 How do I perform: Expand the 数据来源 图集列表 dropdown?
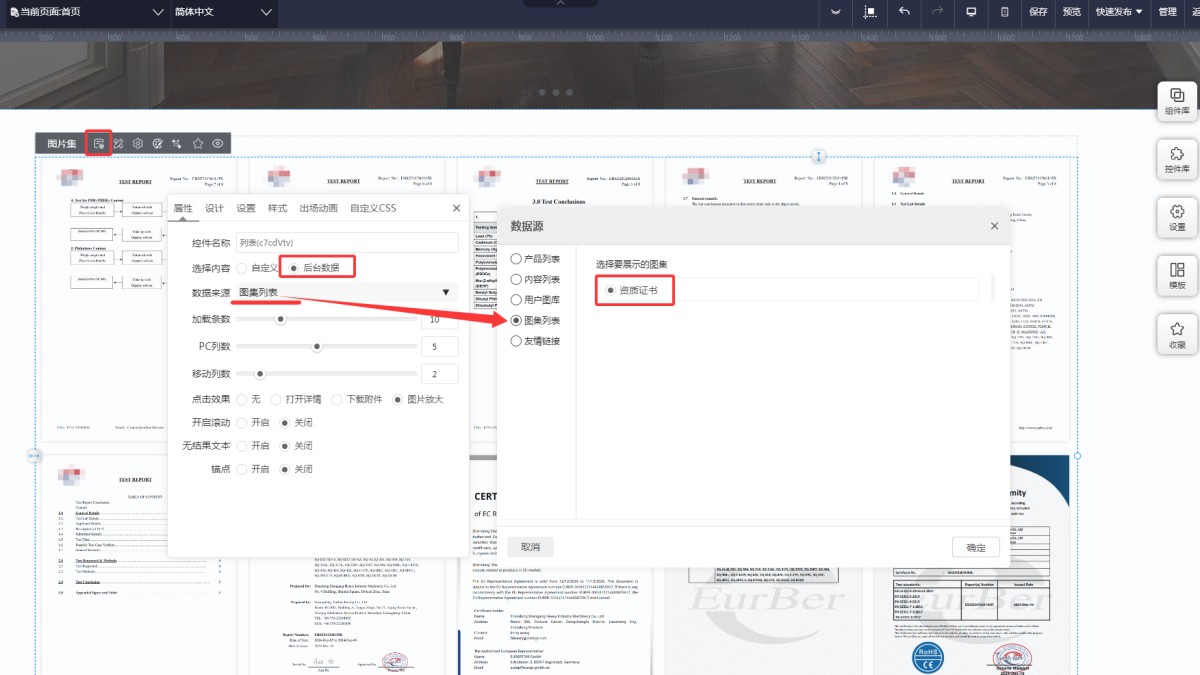[445, 293]
